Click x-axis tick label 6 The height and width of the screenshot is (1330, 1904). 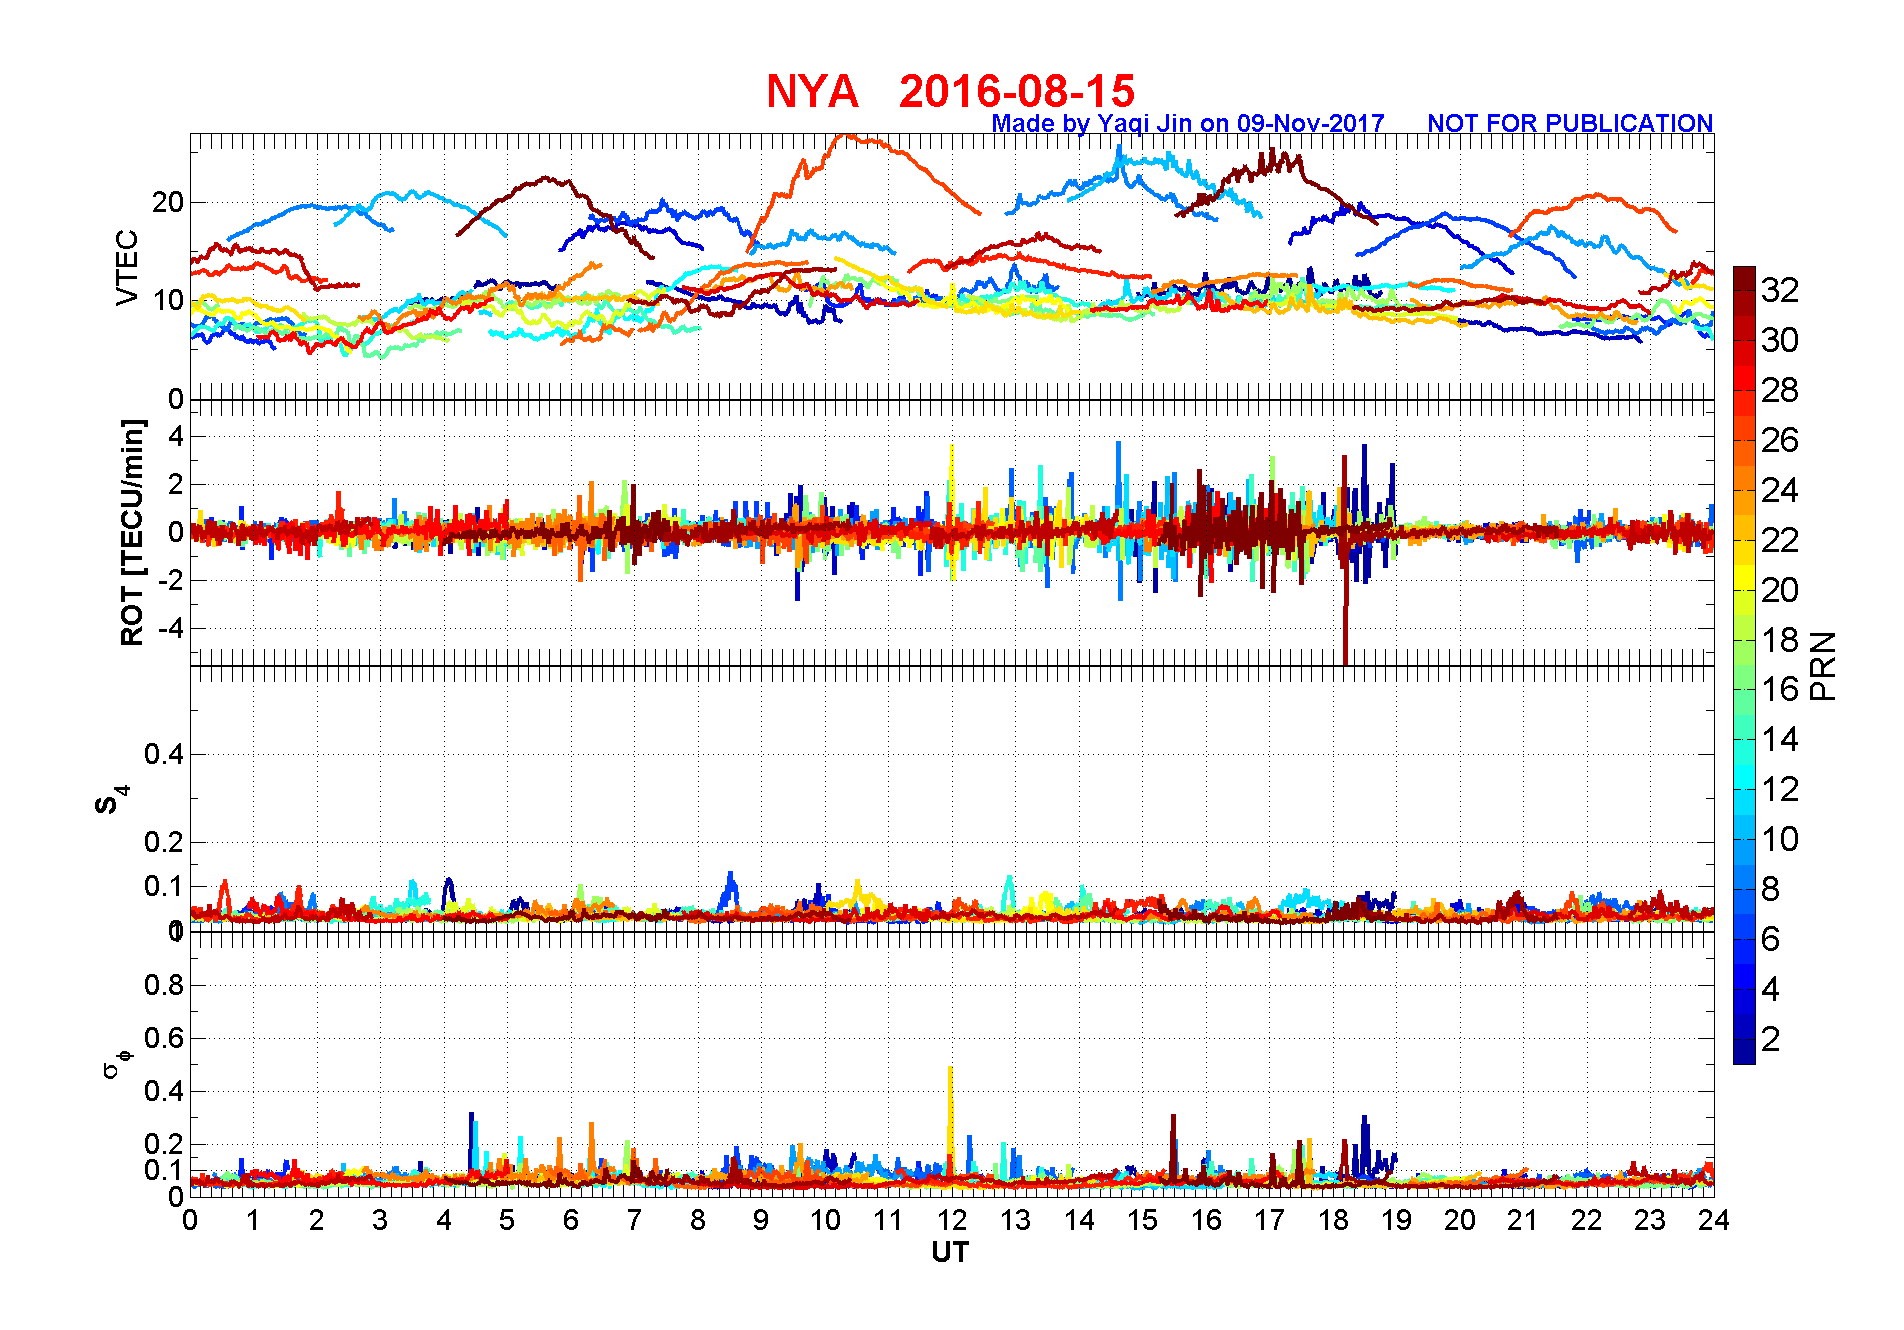coord(570,1220)
